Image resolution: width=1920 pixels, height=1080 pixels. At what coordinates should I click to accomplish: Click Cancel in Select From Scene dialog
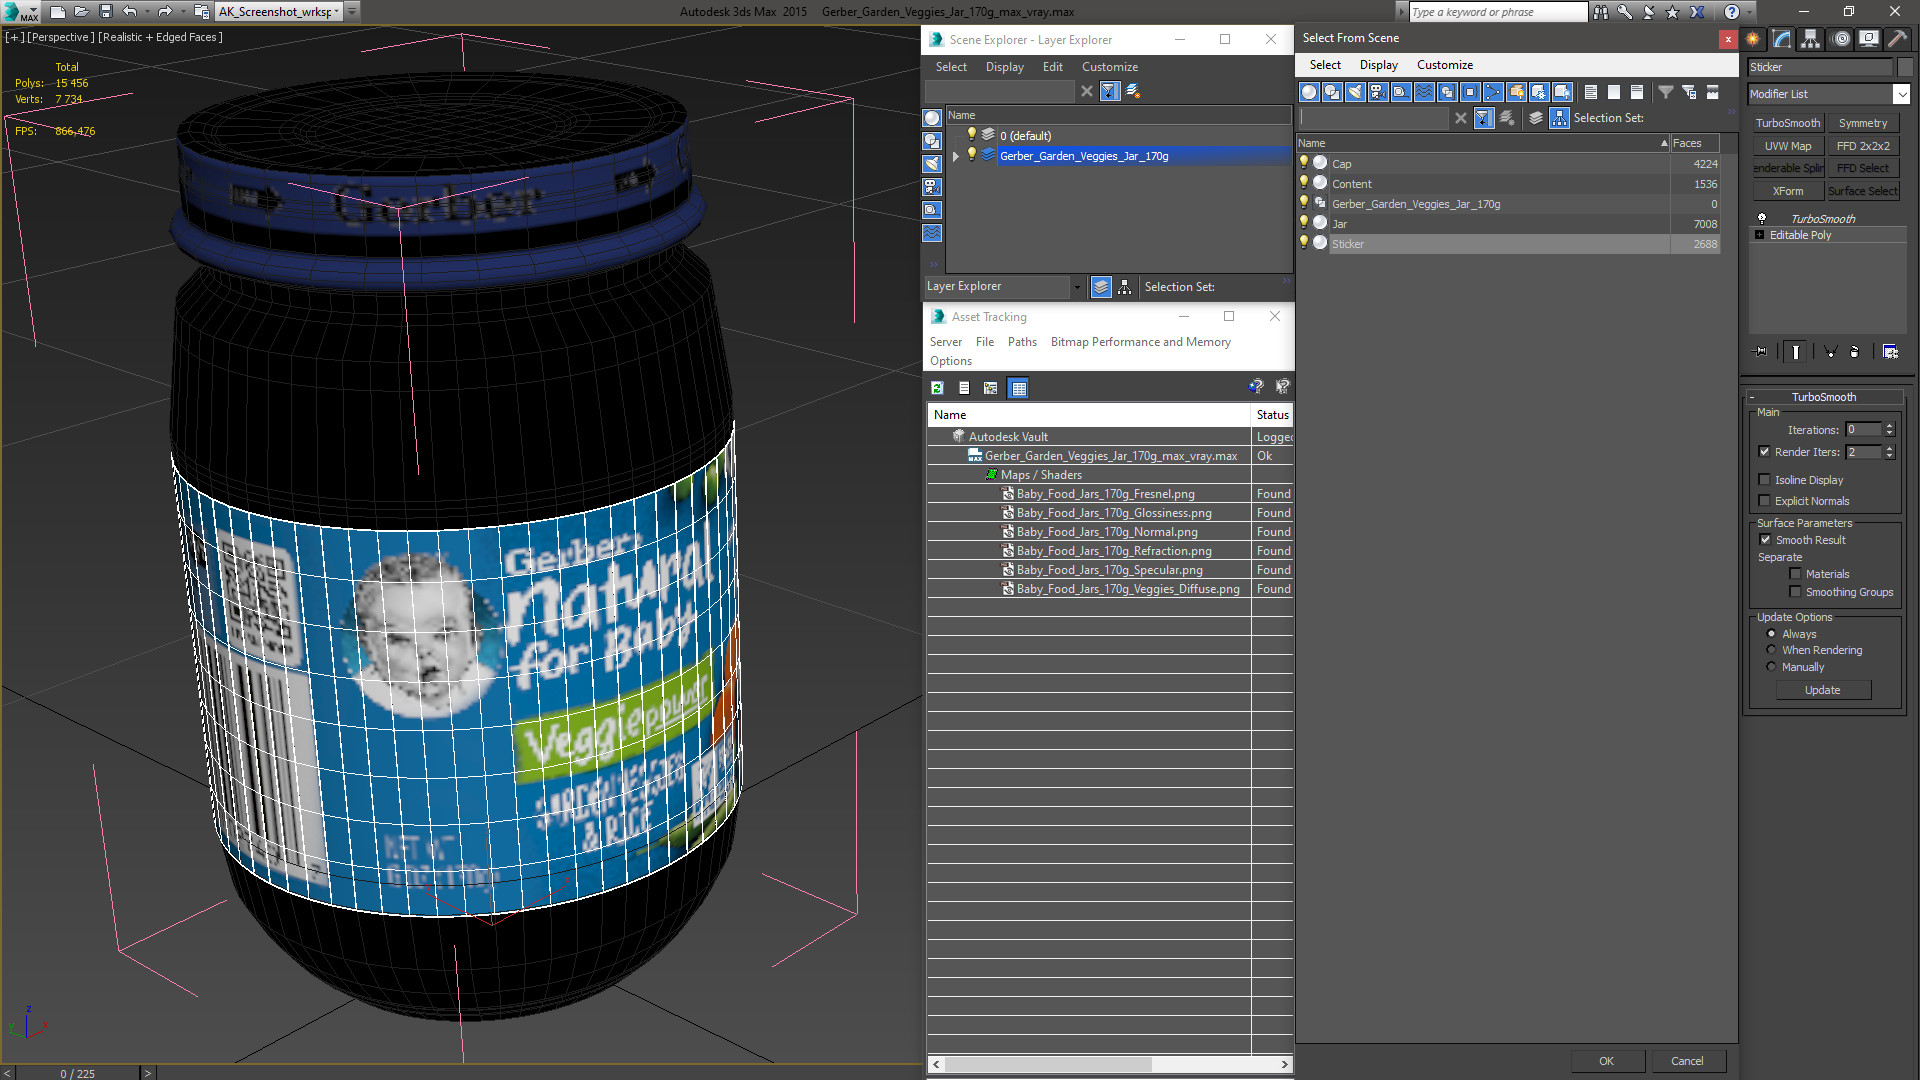(x=1687, y=1061)
